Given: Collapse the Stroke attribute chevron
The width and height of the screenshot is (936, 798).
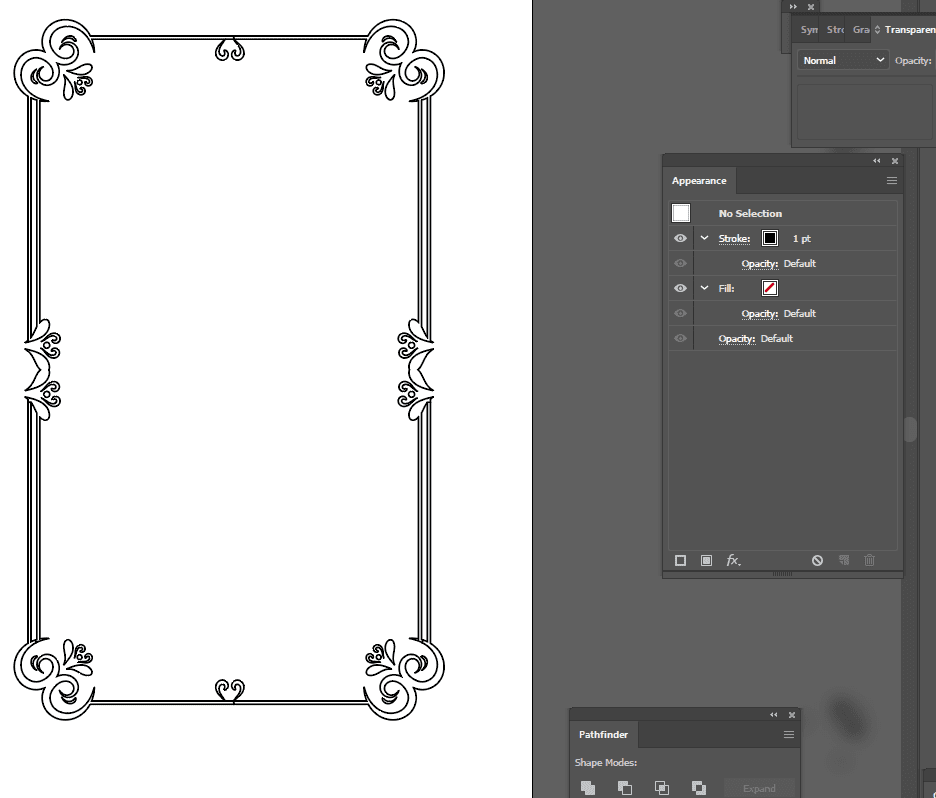Looking at the screenshot, I should point(704,238).
